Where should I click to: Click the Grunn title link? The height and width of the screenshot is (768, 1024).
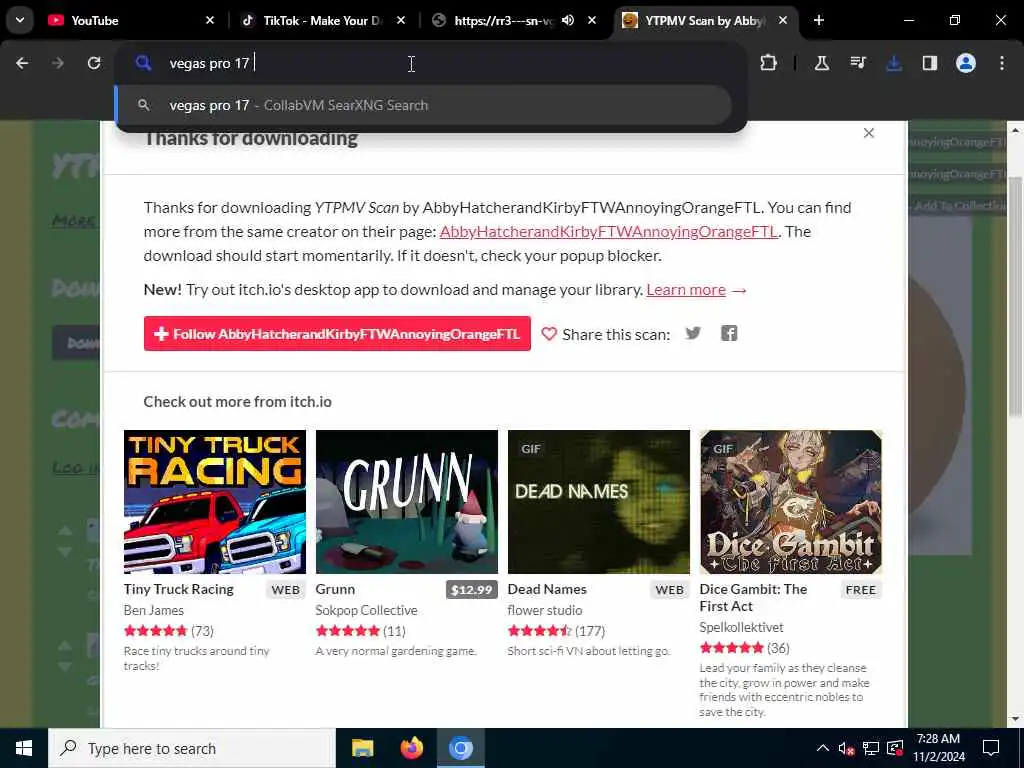(335, 589)
